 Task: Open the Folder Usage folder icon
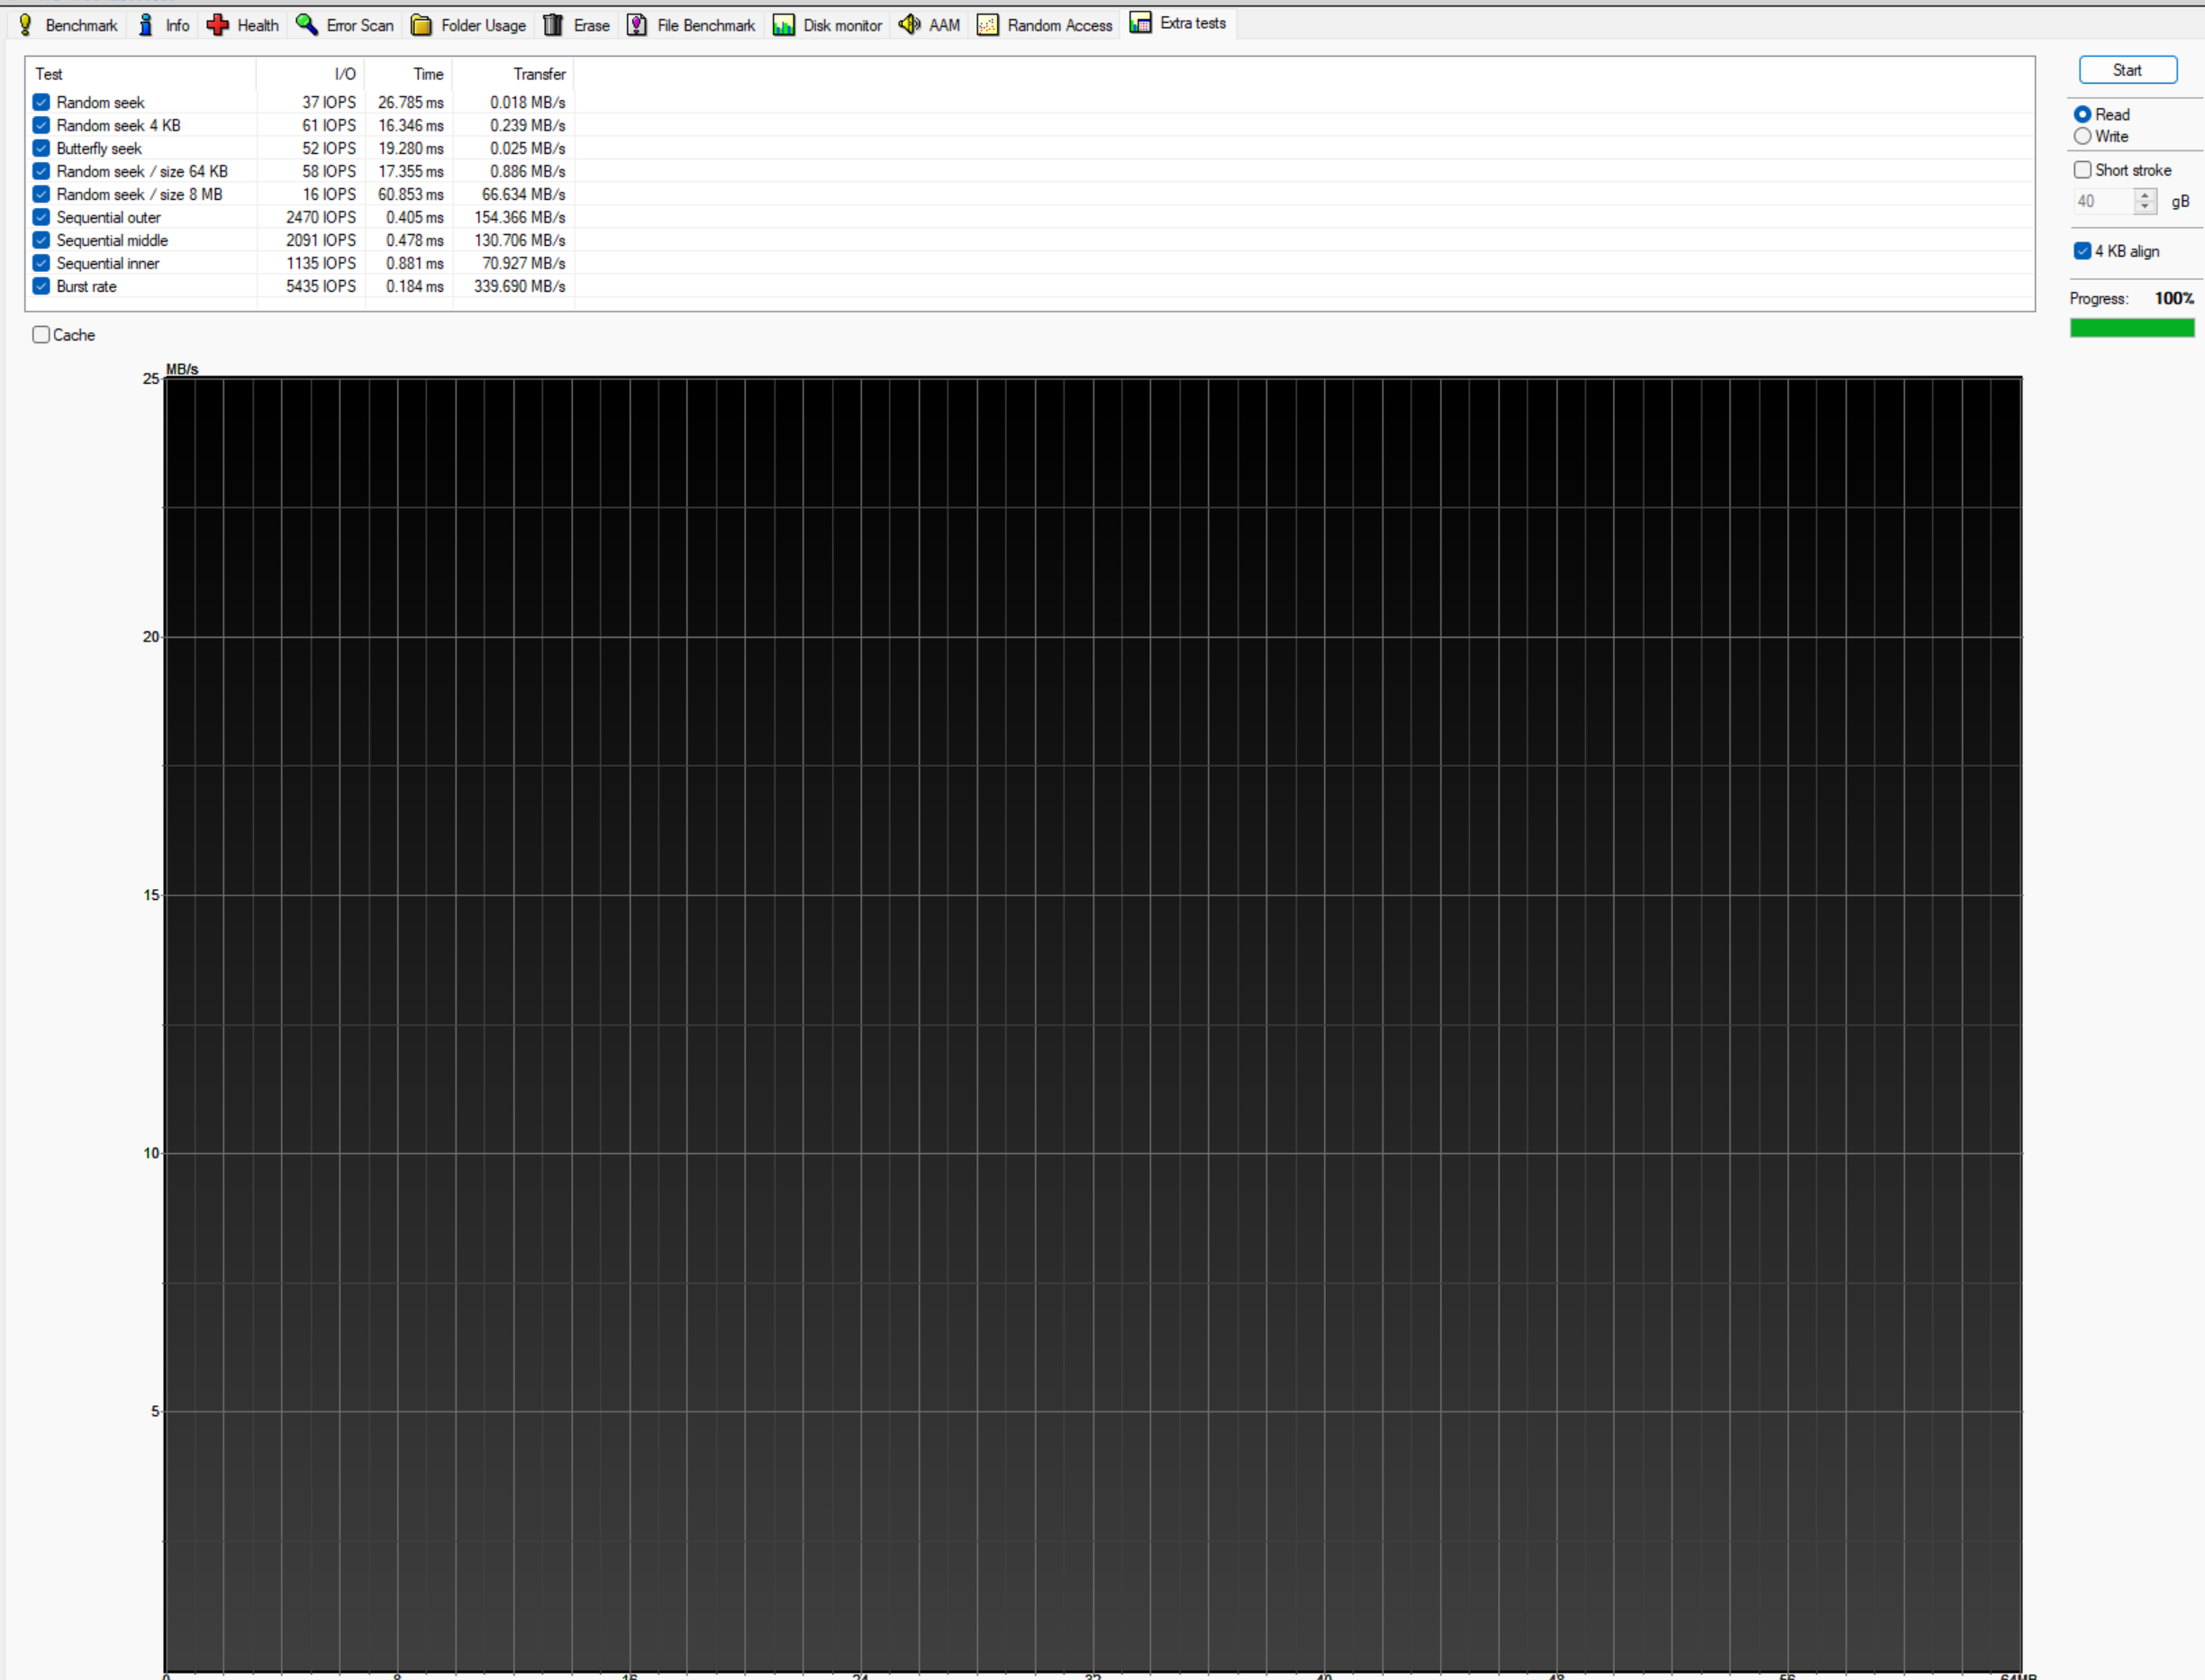tap(422, 25)
